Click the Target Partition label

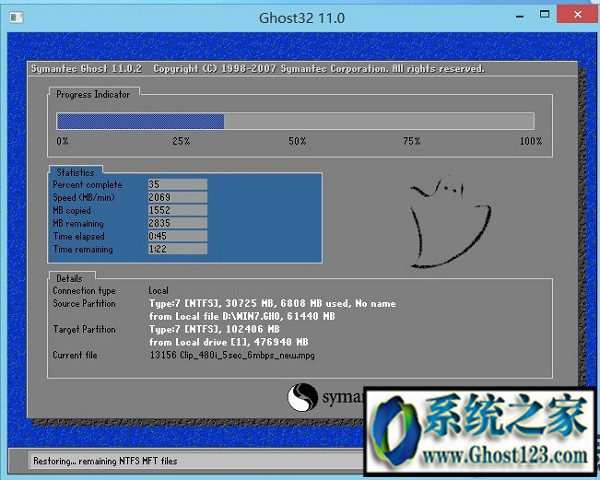coord(84,329)
